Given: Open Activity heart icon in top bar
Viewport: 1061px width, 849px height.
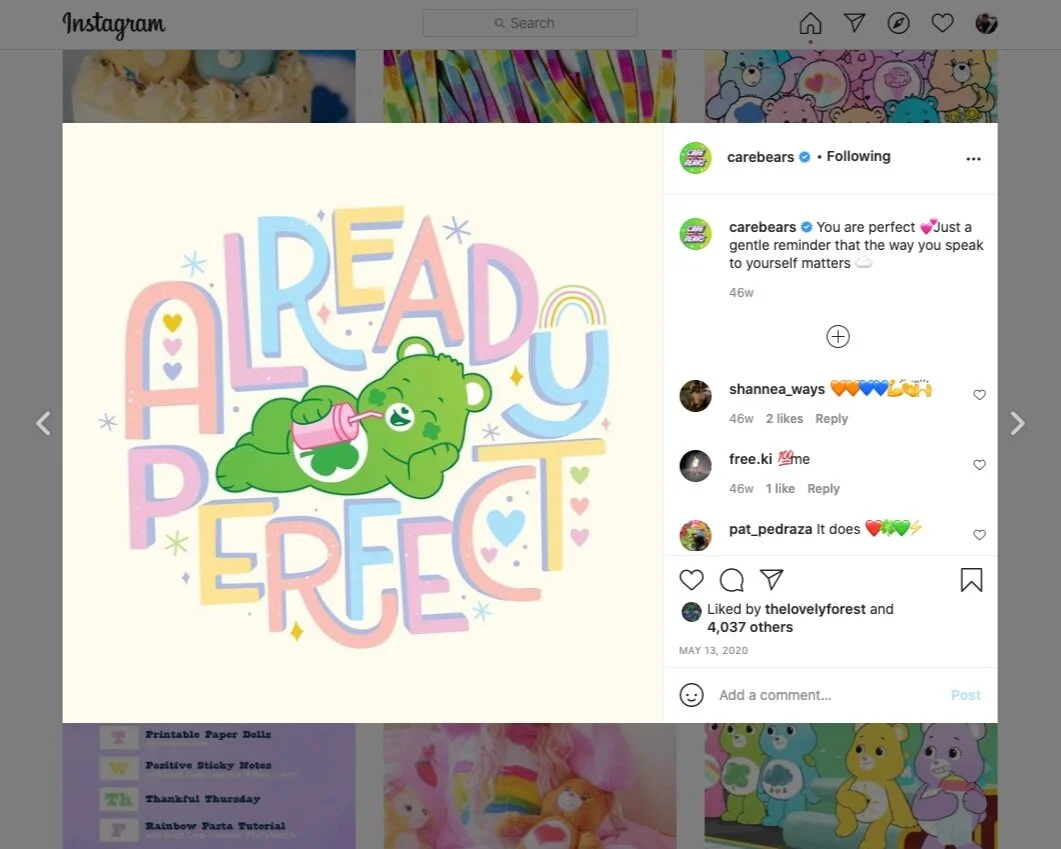Looking at the screenshot, I should click(942, 24).
